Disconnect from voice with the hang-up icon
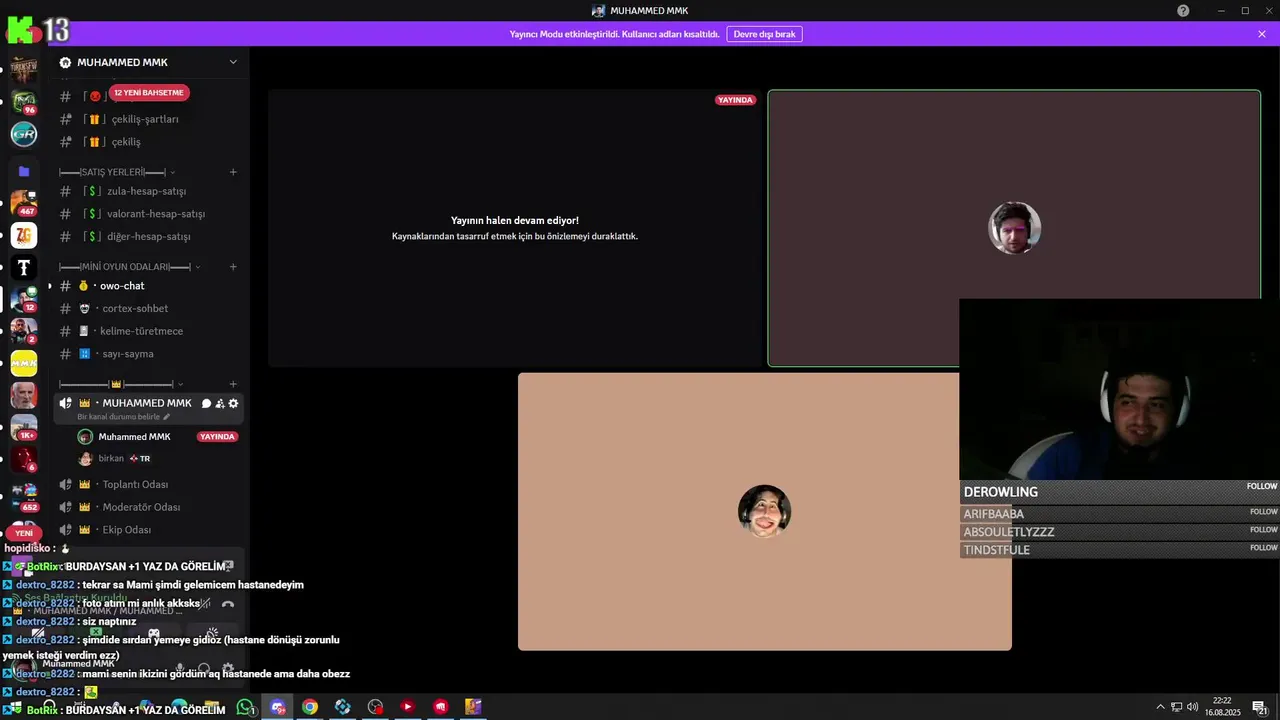The image size is (1280, 720). click(x=227, y=604)
